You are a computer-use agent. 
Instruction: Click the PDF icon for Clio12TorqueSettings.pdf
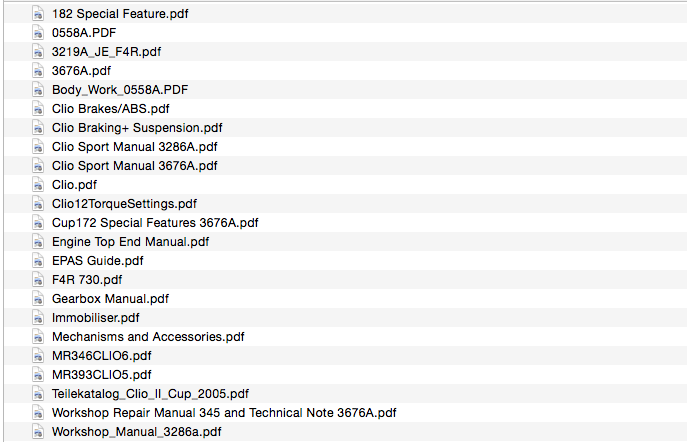point(38,204)
